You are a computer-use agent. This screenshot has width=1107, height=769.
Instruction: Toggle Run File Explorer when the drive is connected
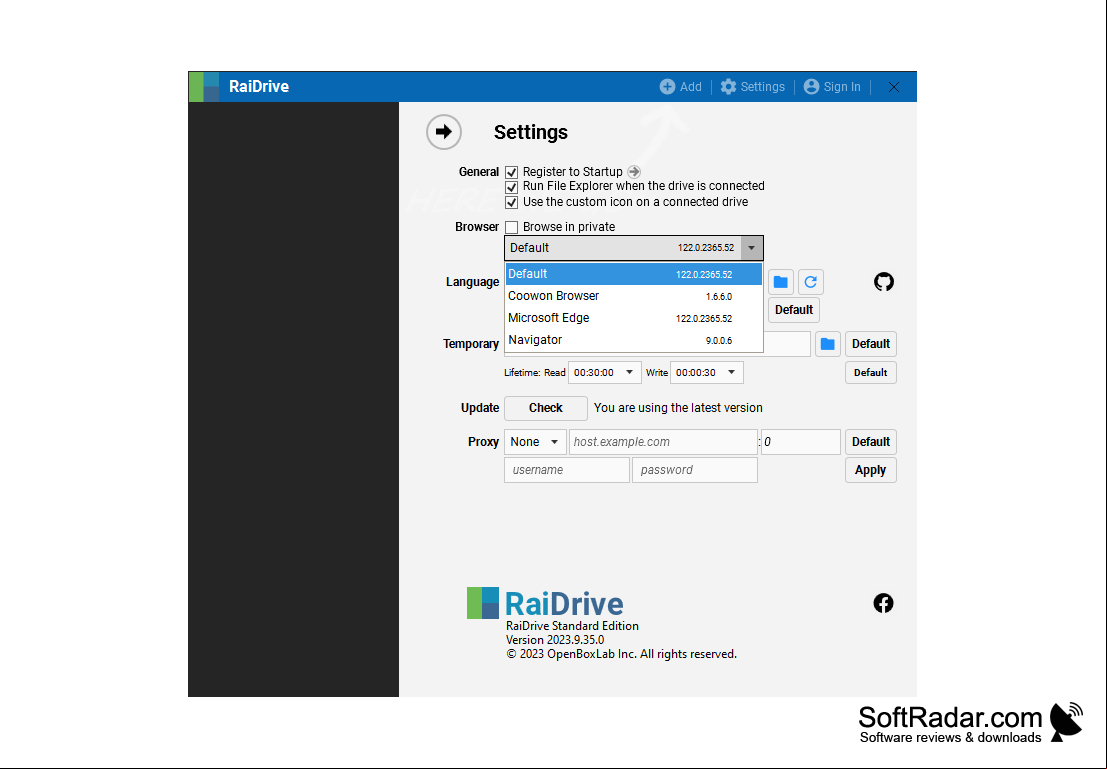[512, 187]
